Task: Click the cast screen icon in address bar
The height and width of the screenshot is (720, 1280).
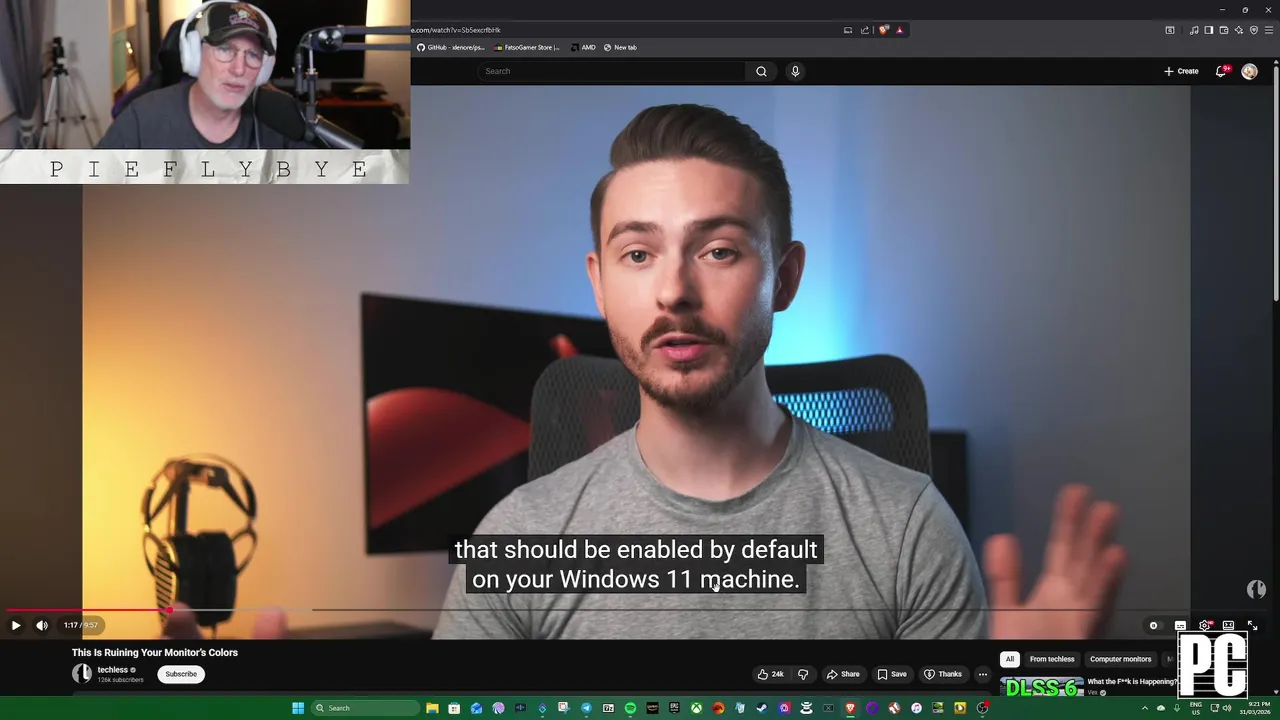Action: (x=848, y=30)
